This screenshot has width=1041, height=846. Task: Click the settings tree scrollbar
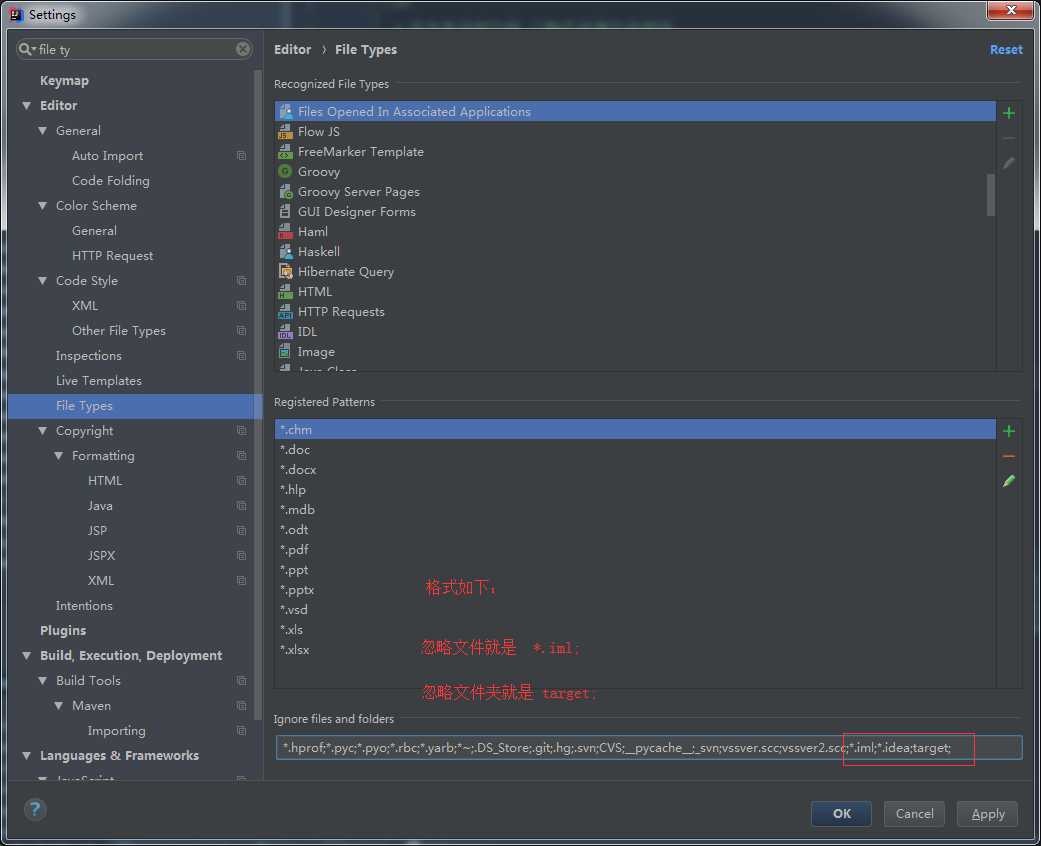[258, 394]
